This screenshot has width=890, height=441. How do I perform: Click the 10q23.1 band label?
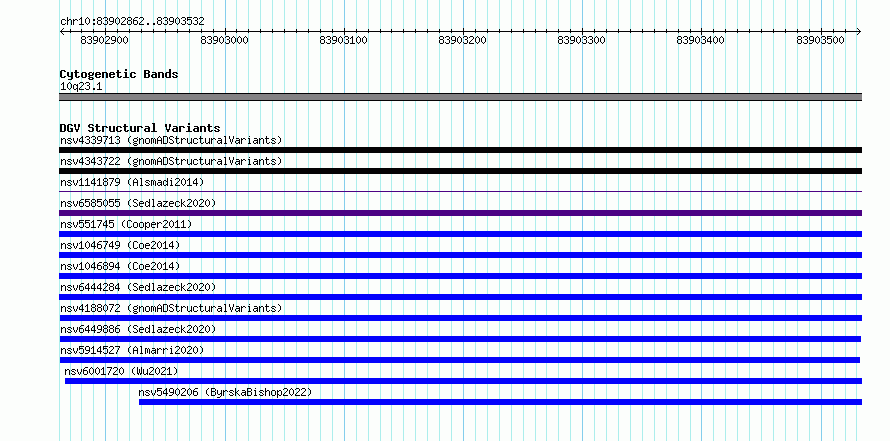(x=81, y=87)
